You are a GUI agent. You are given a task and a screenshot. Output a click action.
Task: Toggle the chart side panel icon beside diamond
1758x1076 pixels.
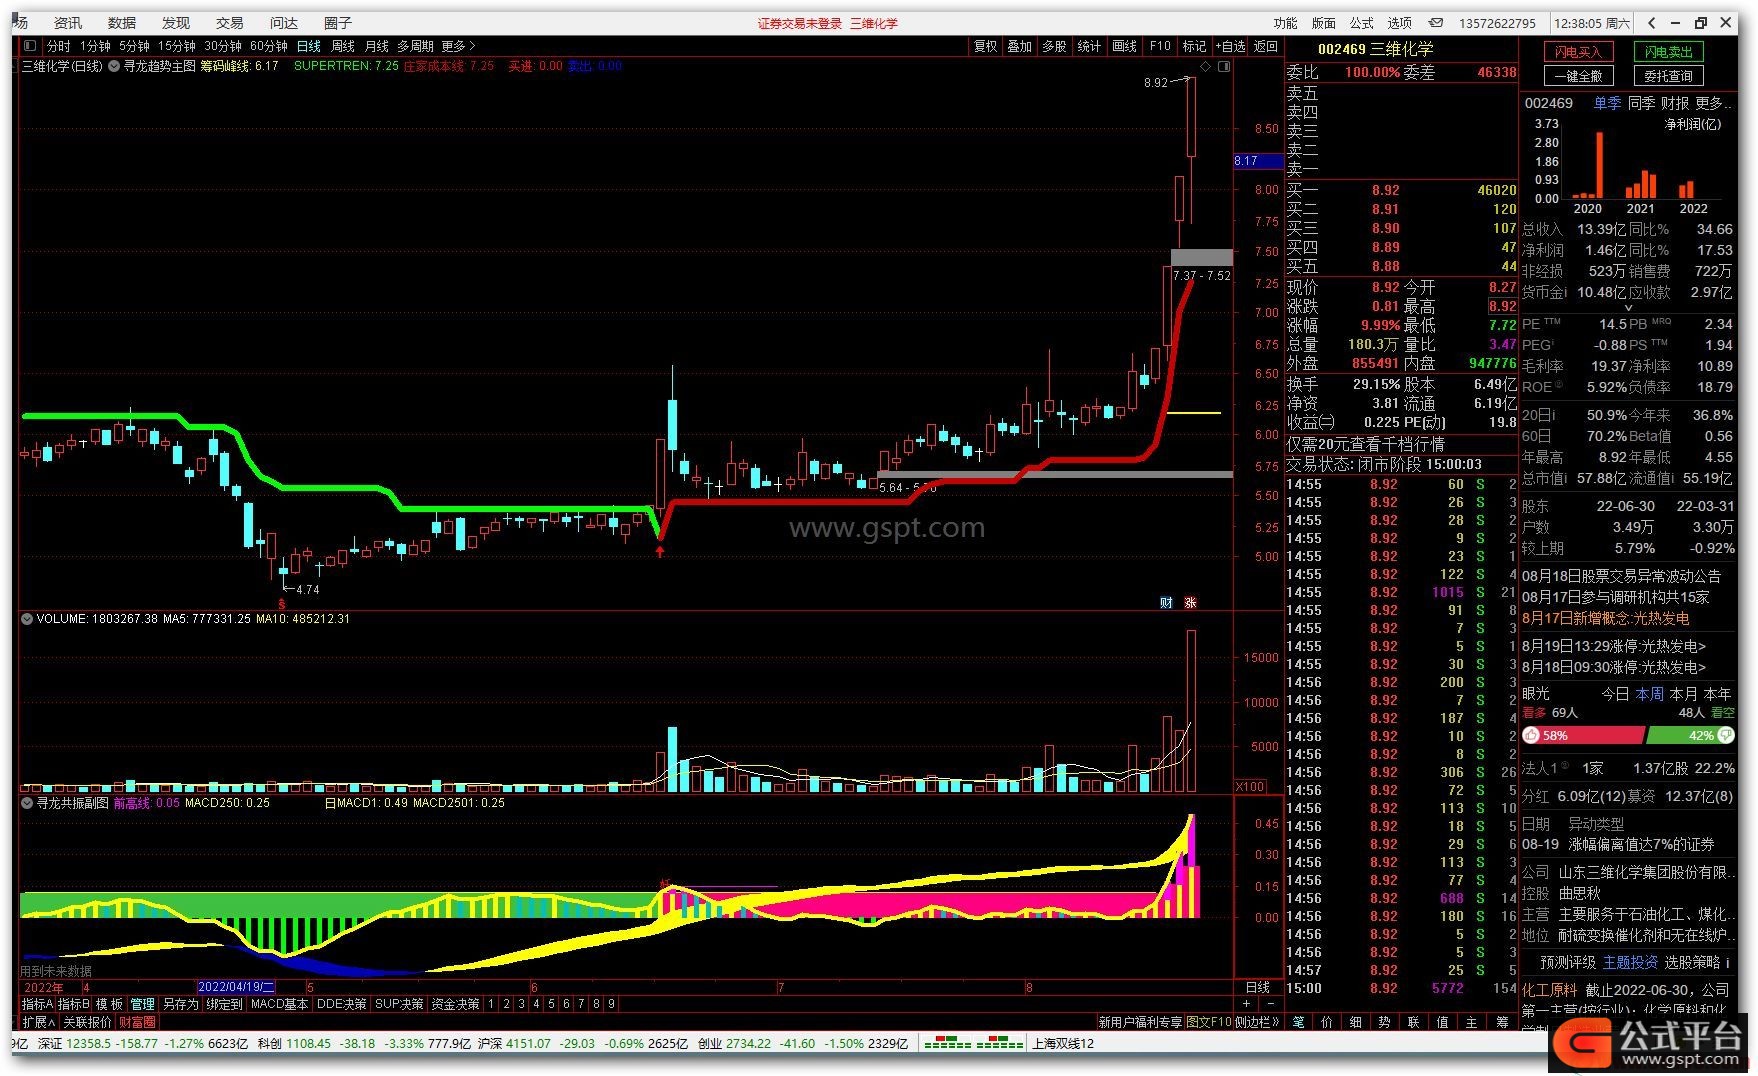point(1223,66)
